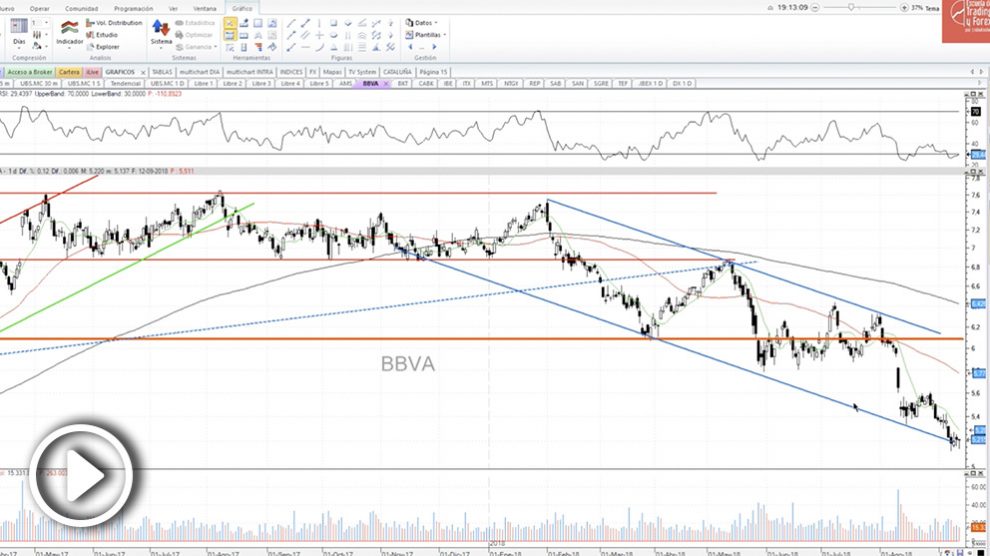Click the Optimizar system option
Screen dimensions: 990x556
(x=194, y=35)
